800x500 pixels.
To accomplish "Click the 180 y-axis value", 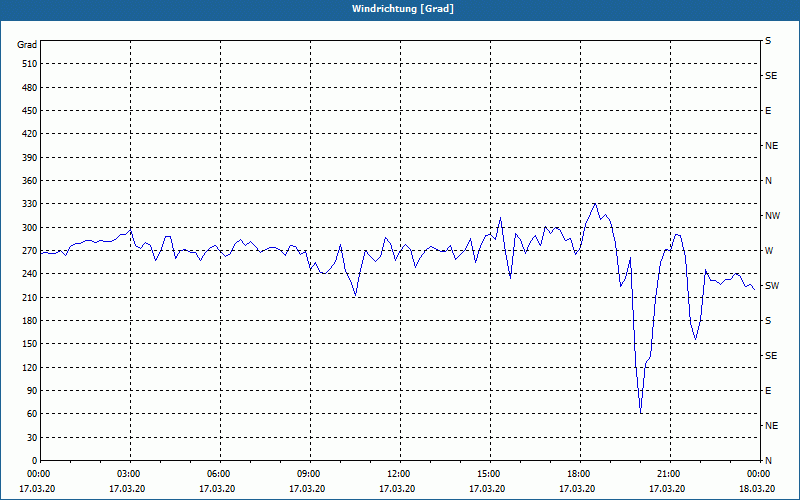I will (30, 321).
